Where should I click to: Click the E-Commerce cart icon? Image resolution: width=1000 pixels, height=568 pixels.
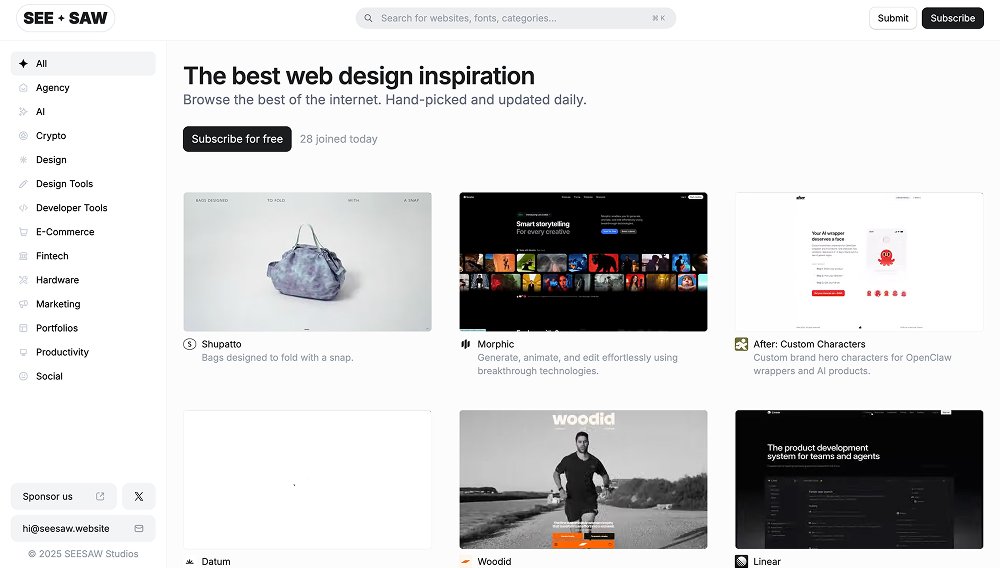tap(24, 232)
